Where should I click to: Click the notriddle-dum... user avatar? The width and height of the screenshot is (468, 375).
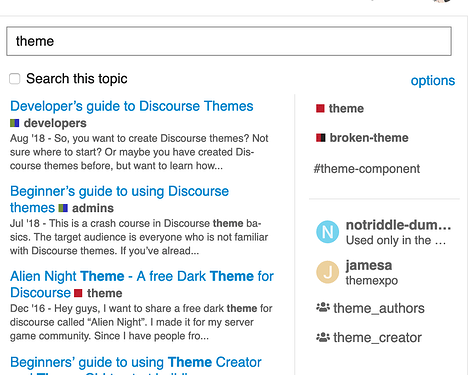click(x=328, y=232)
